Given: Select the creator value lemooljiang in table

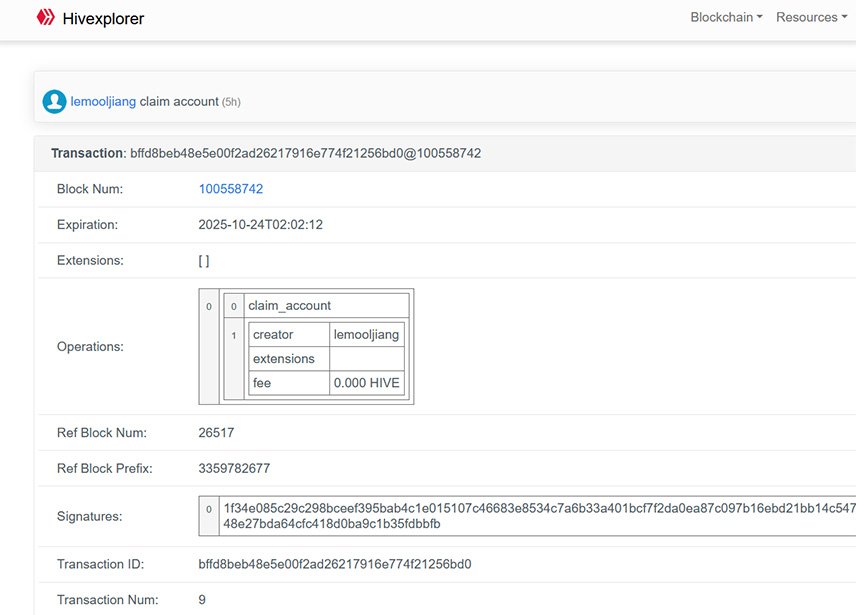Looking at the screenshot, I should (x=366, y=334).
